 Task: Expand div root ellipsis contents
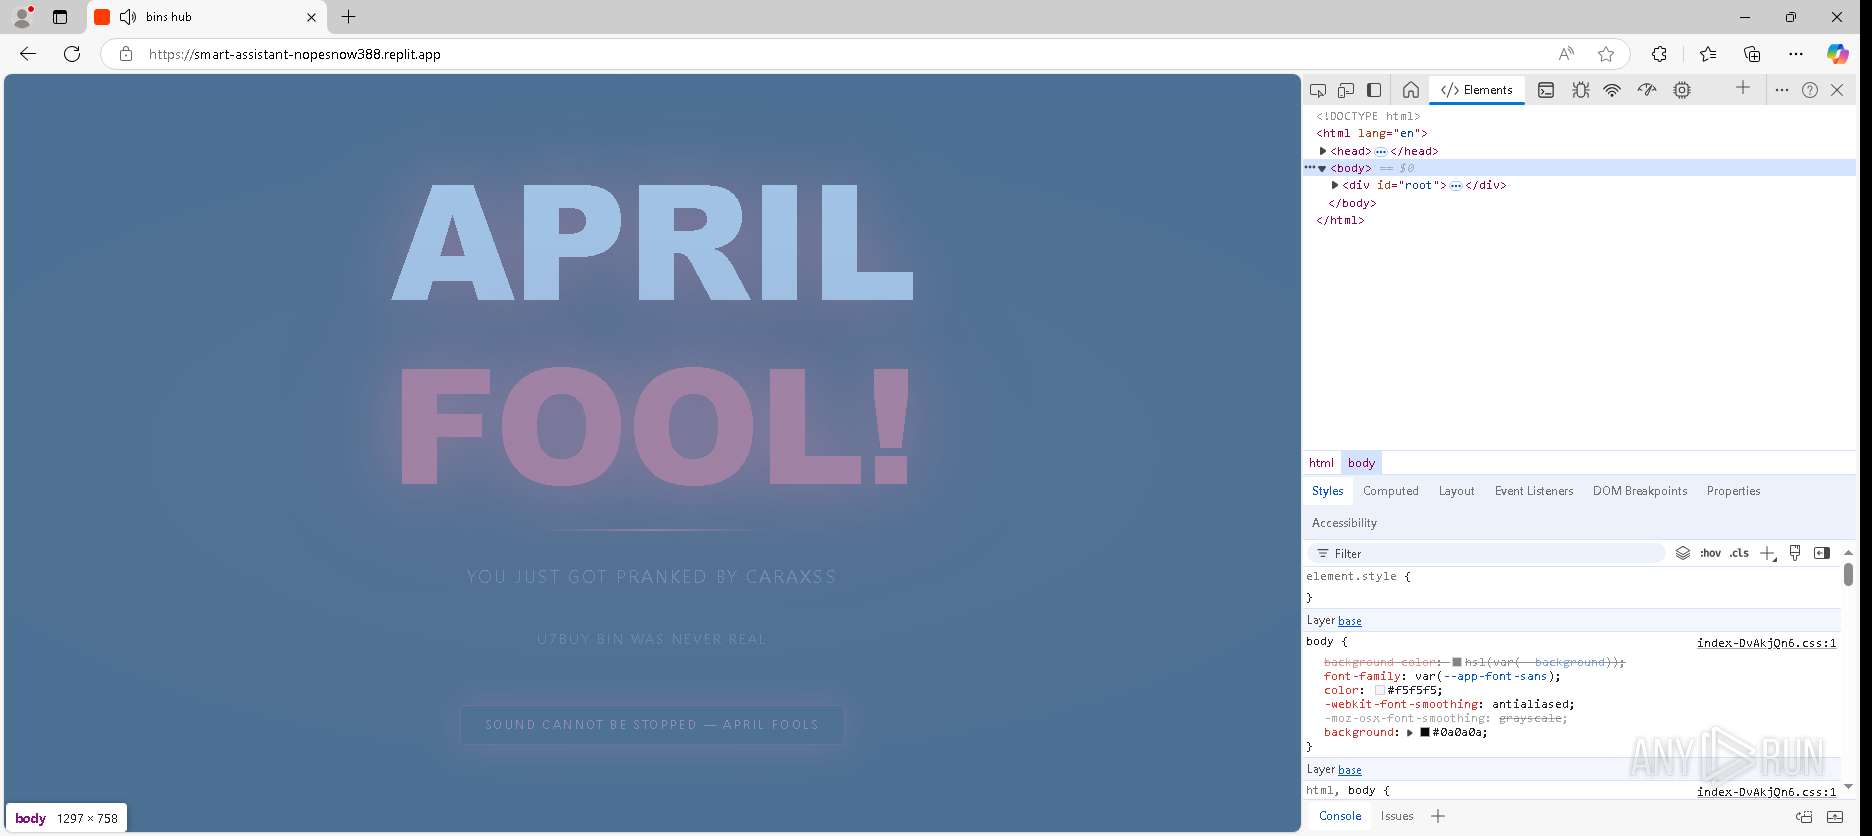point(1456,186)
